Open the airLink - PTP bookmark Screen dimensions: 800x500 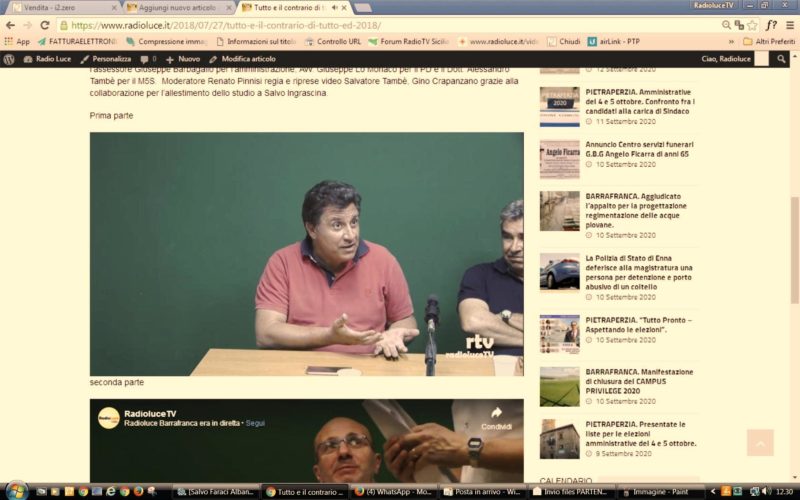[614, 41]
